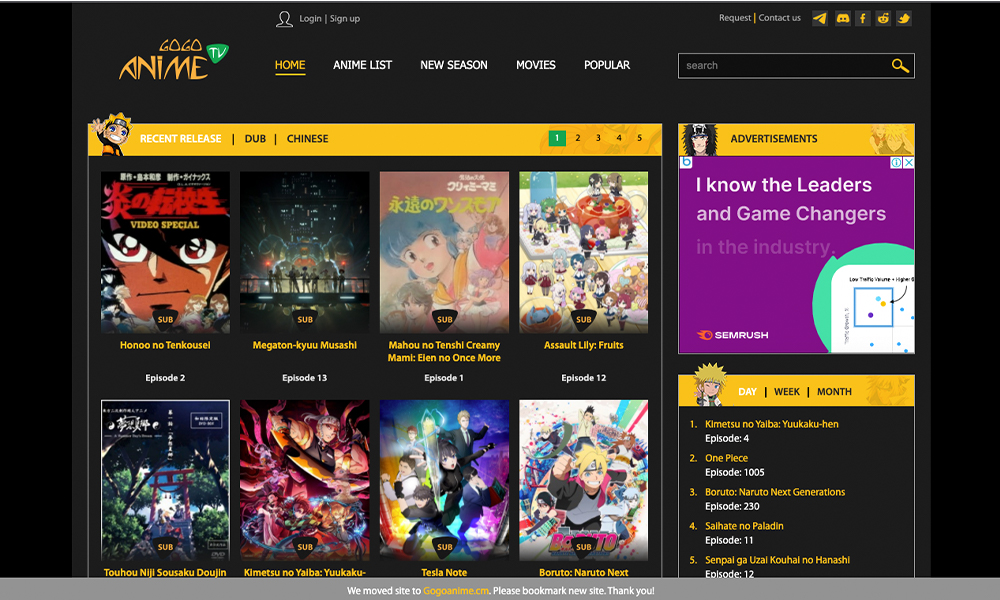
Task: Select the RECENT RELEASE tab
Action: 180,139
